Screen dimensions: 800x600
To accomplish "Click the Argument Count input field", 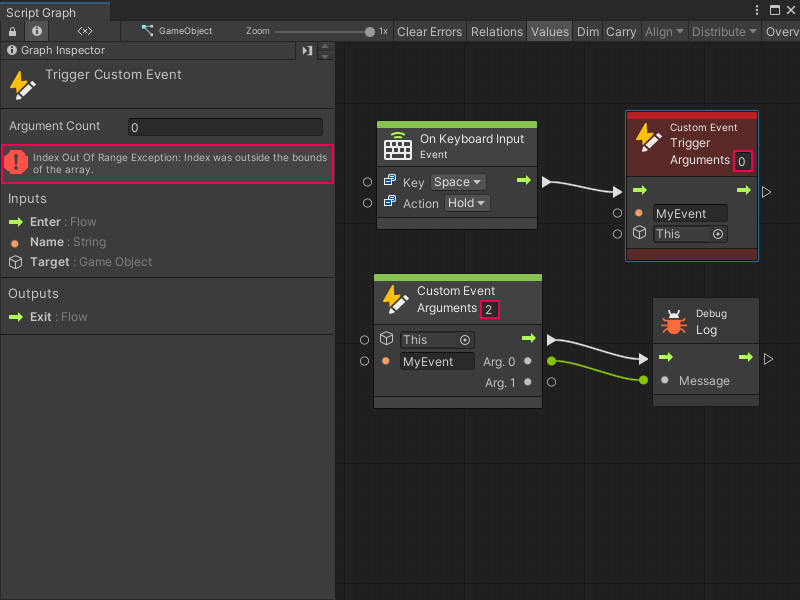I will [225, 127].
